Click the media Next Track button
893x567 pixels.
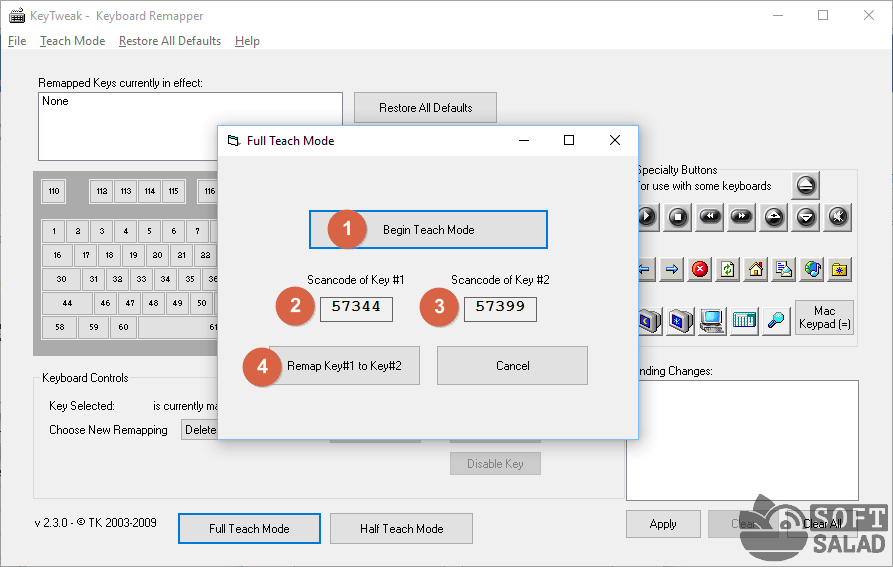741,216
